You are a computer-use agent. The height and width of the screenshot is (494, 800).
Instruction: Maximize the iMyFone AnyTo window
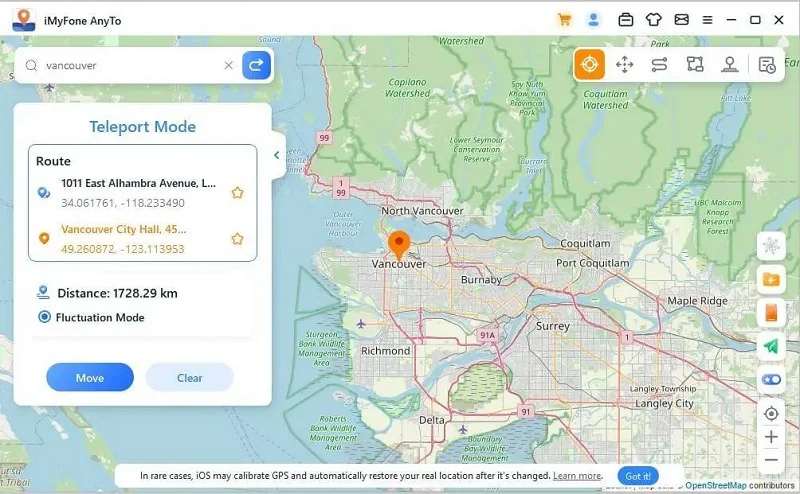[755, 20]
